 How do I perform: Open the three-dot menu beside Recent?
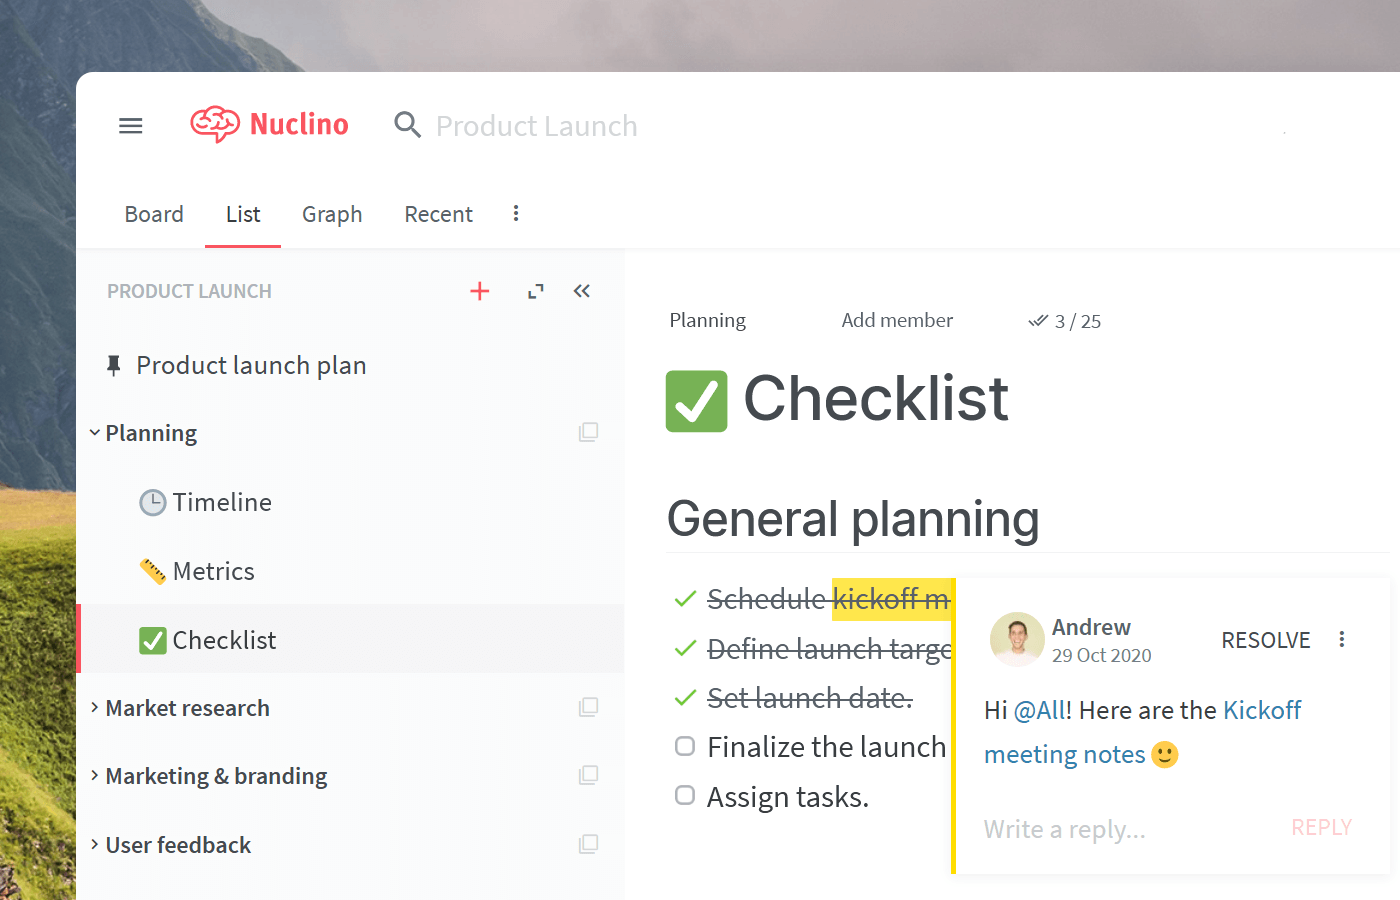point(516,213)
